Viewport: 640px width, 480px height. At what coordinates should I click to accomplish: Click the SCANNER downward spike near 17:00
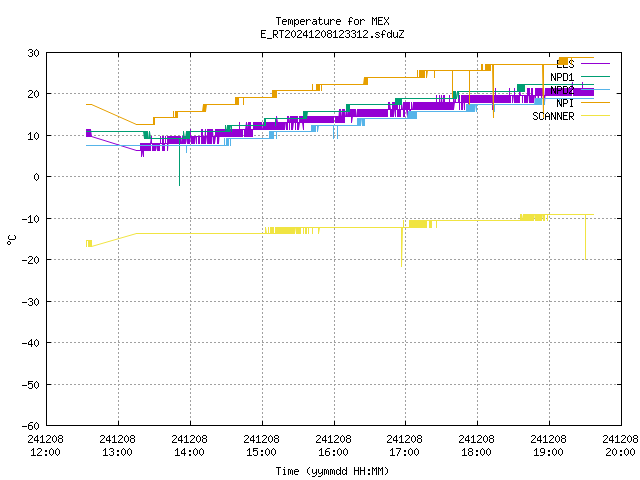pyautogui.click(x=402, y=249)
